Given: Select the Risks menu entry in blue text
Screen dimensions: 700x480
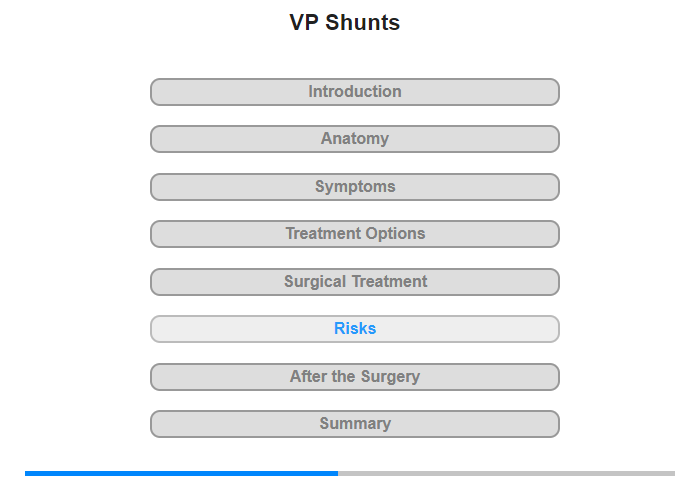Looking at the screenshot, I should click(354, 329).
